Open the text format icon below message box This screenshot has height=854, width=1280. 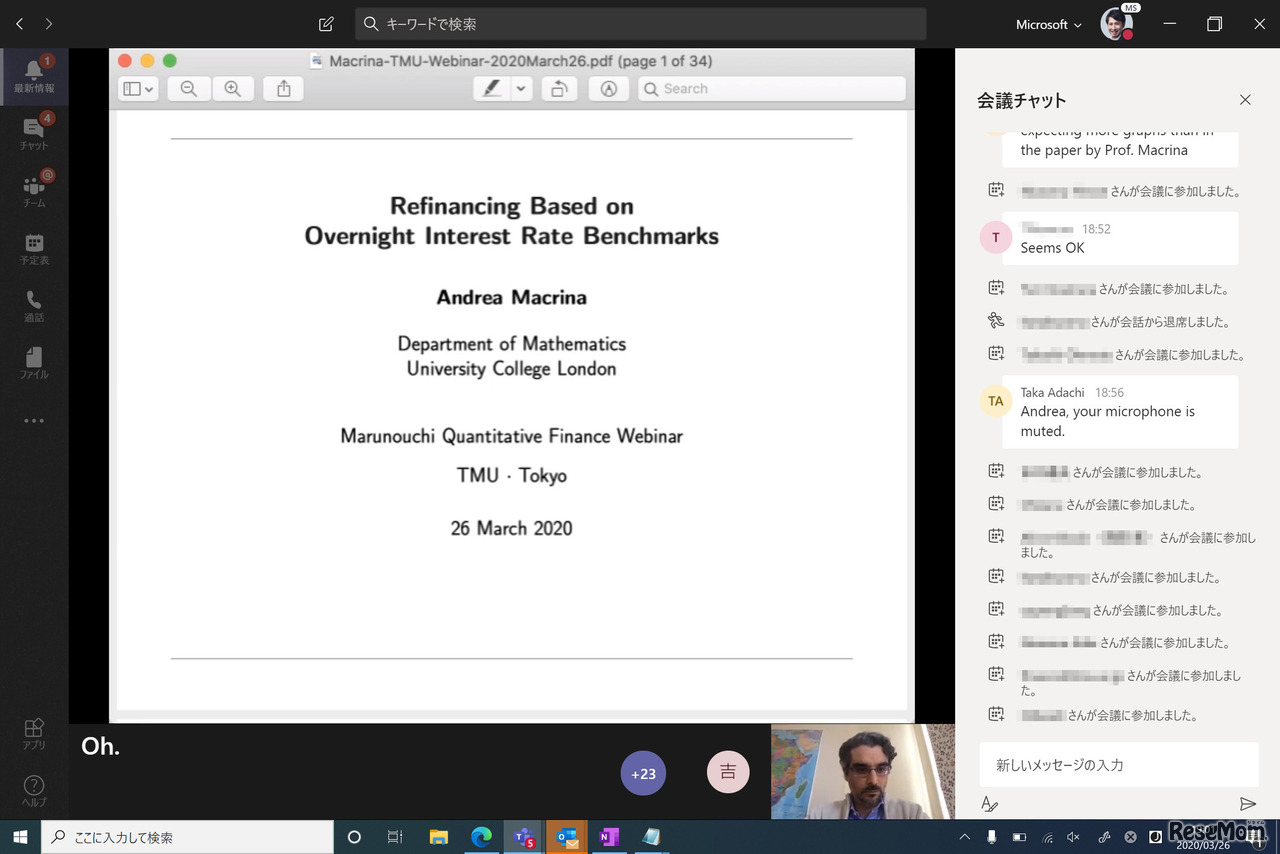tap(989, 804)
